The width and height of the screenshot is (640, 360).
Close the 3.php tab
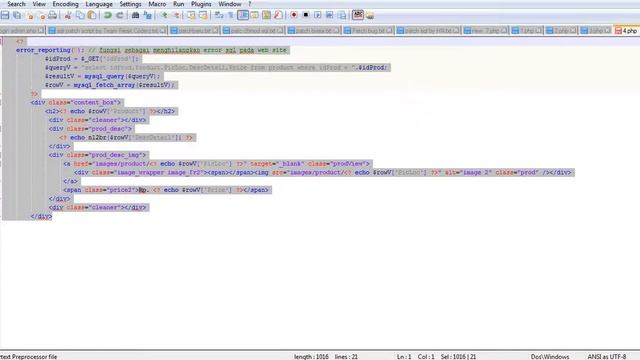pyautogui.click(x=608, y=31)
